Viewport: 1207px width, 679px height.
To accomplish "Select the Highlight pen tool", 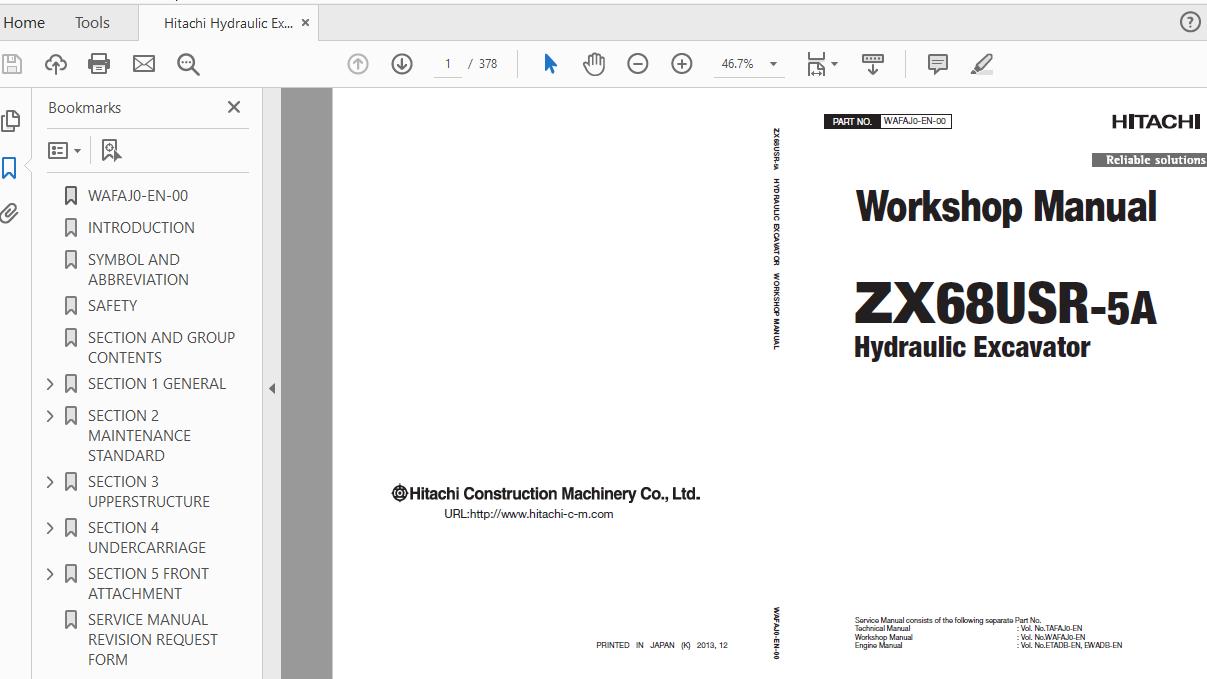I will click(982, 64).
